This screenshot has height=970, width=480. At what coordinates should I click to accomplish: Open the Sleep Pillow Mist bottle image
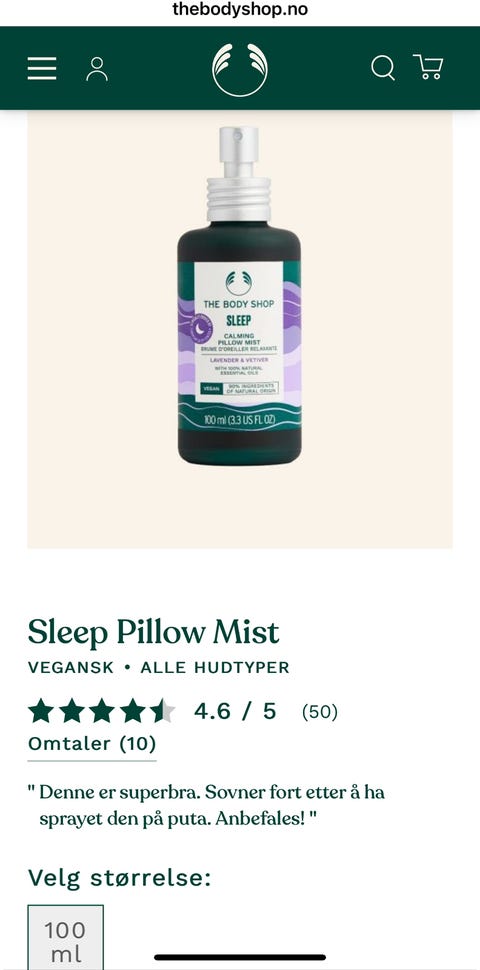pos(239,296)
